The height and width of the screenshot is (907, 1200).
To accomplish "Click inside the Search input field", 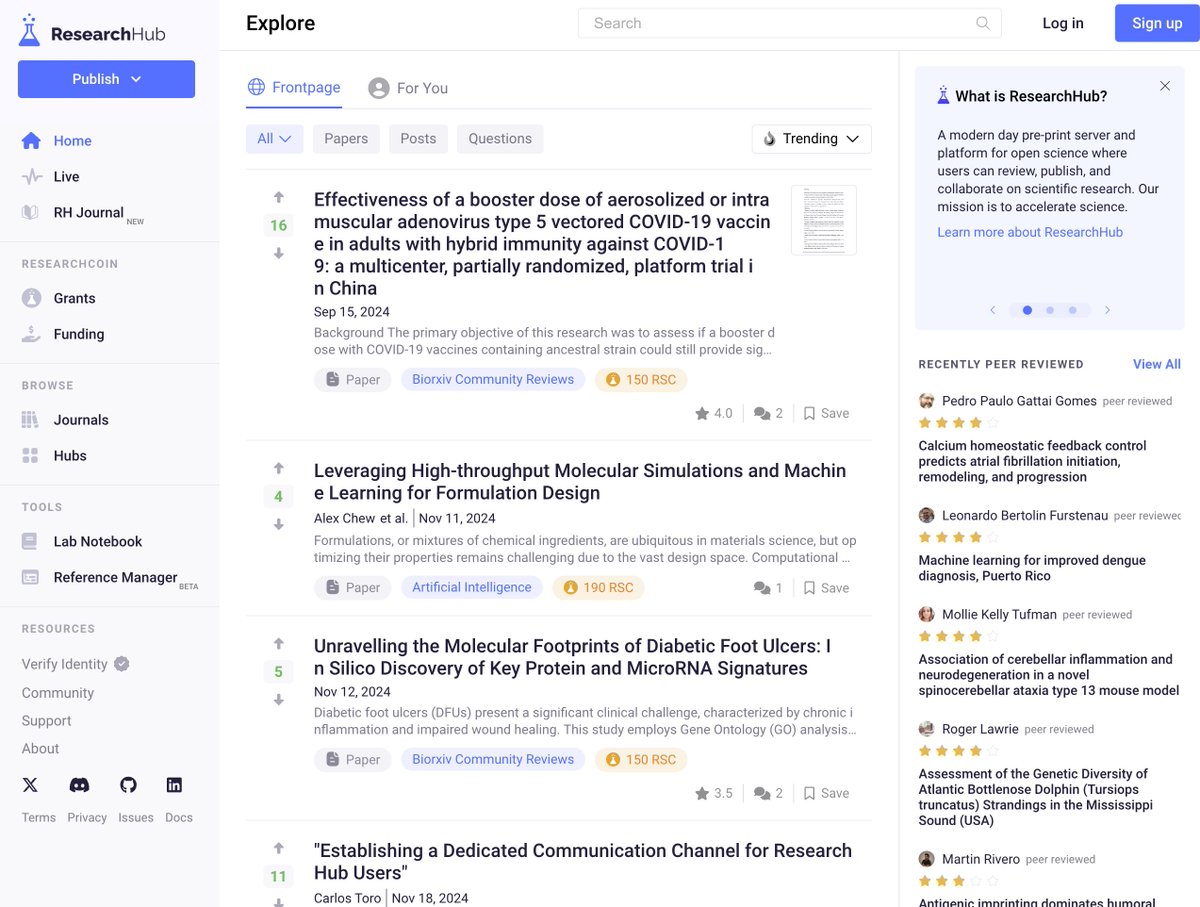I will (x=789, y=23).
